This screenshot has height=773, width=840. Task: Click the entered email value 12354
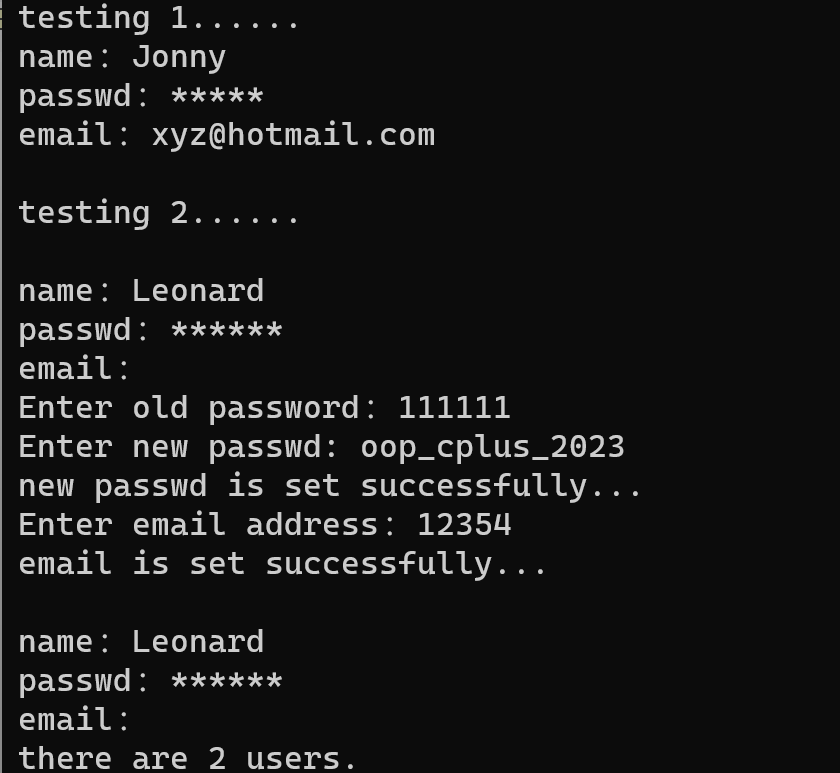tap(464, 524)
